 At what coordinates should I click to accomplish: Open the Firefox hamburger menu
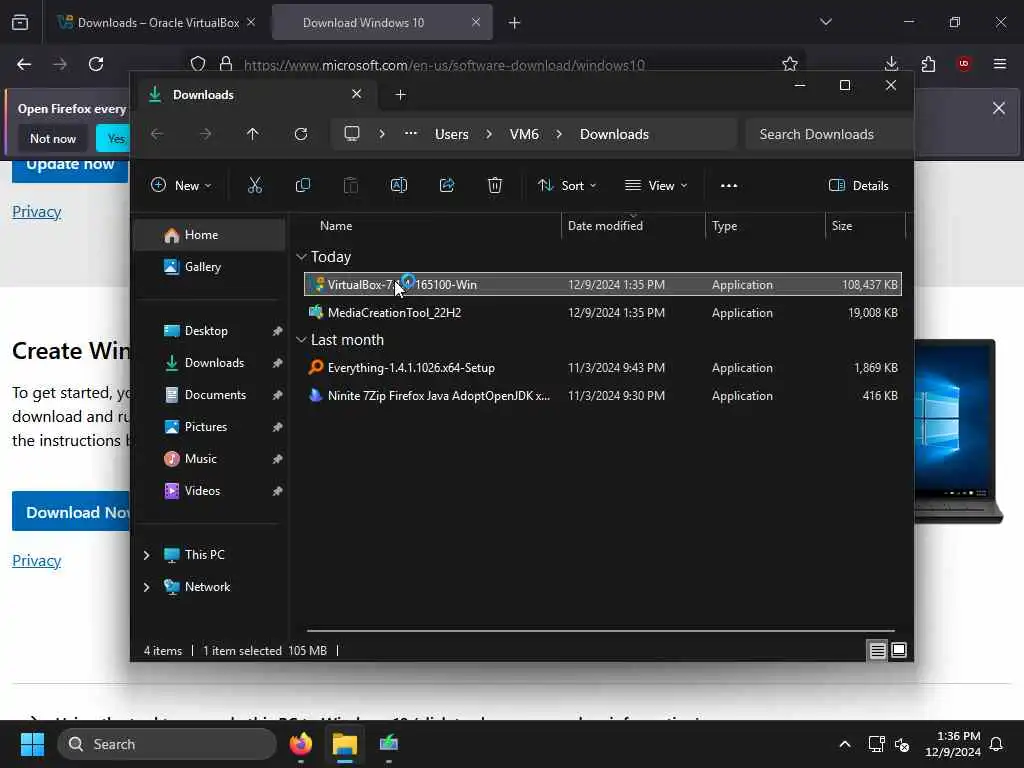1000,64
